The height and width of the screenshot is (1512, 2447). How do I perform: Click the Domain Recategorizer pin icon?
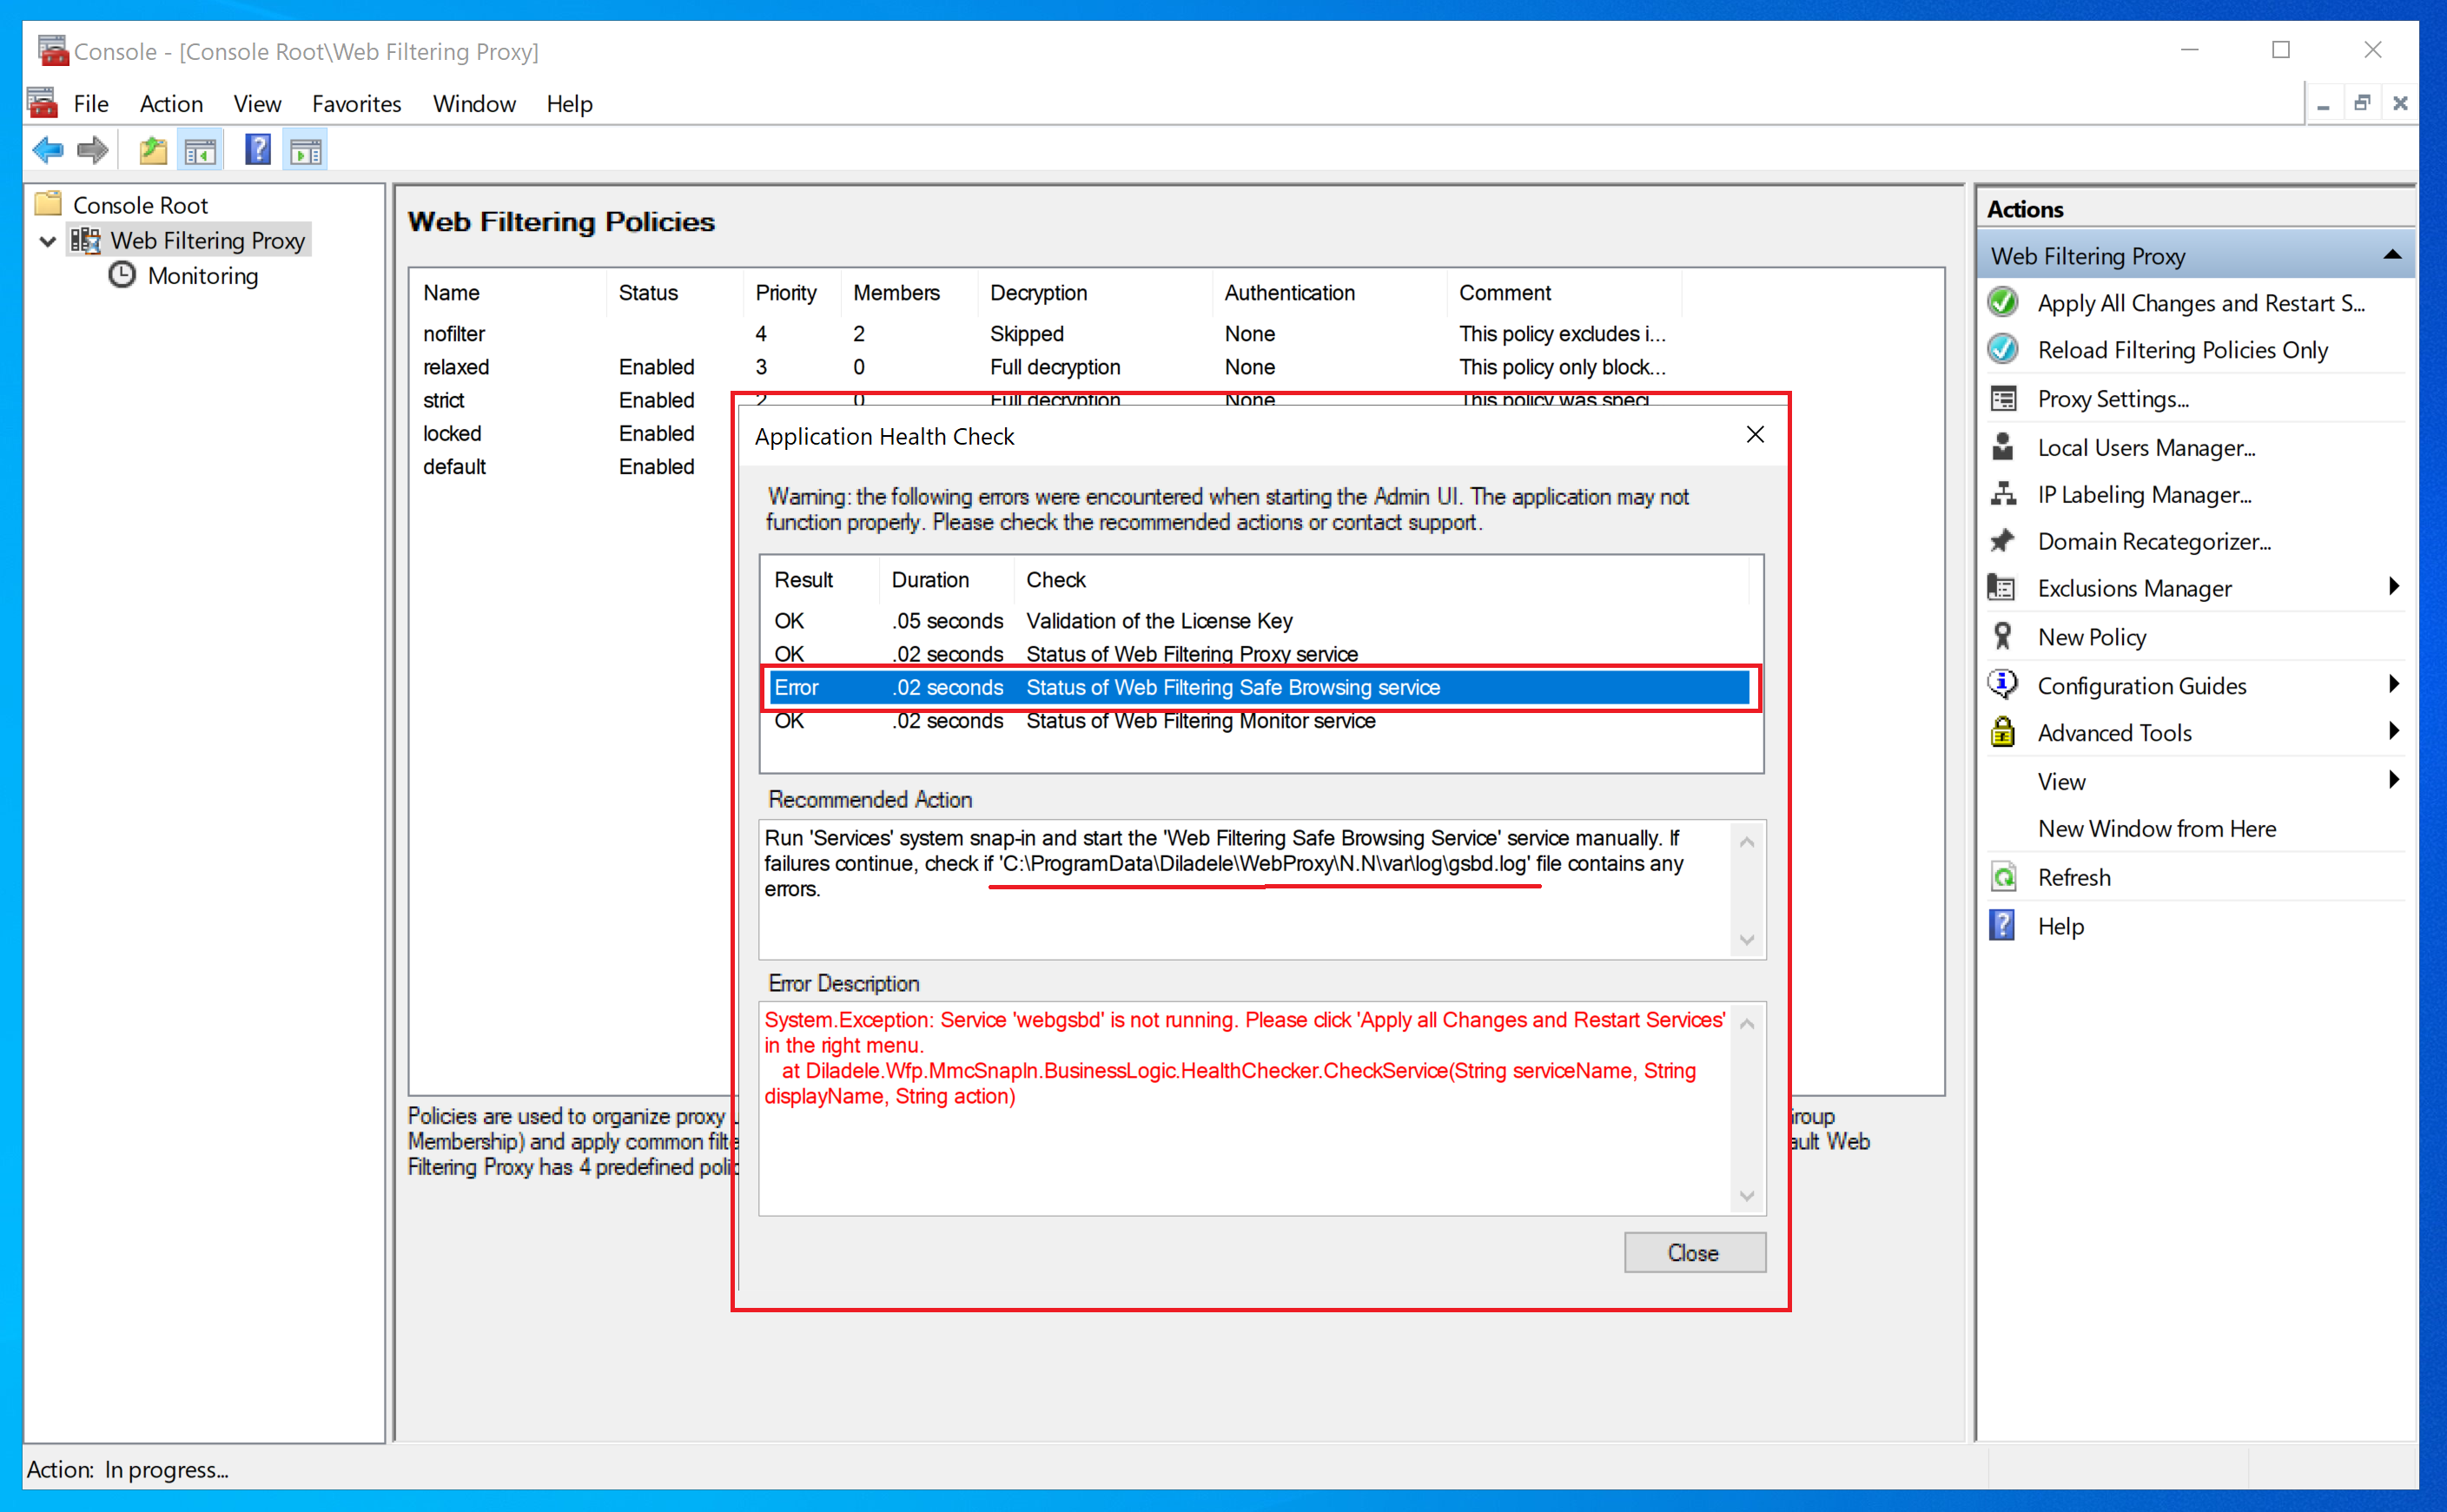2003,541
